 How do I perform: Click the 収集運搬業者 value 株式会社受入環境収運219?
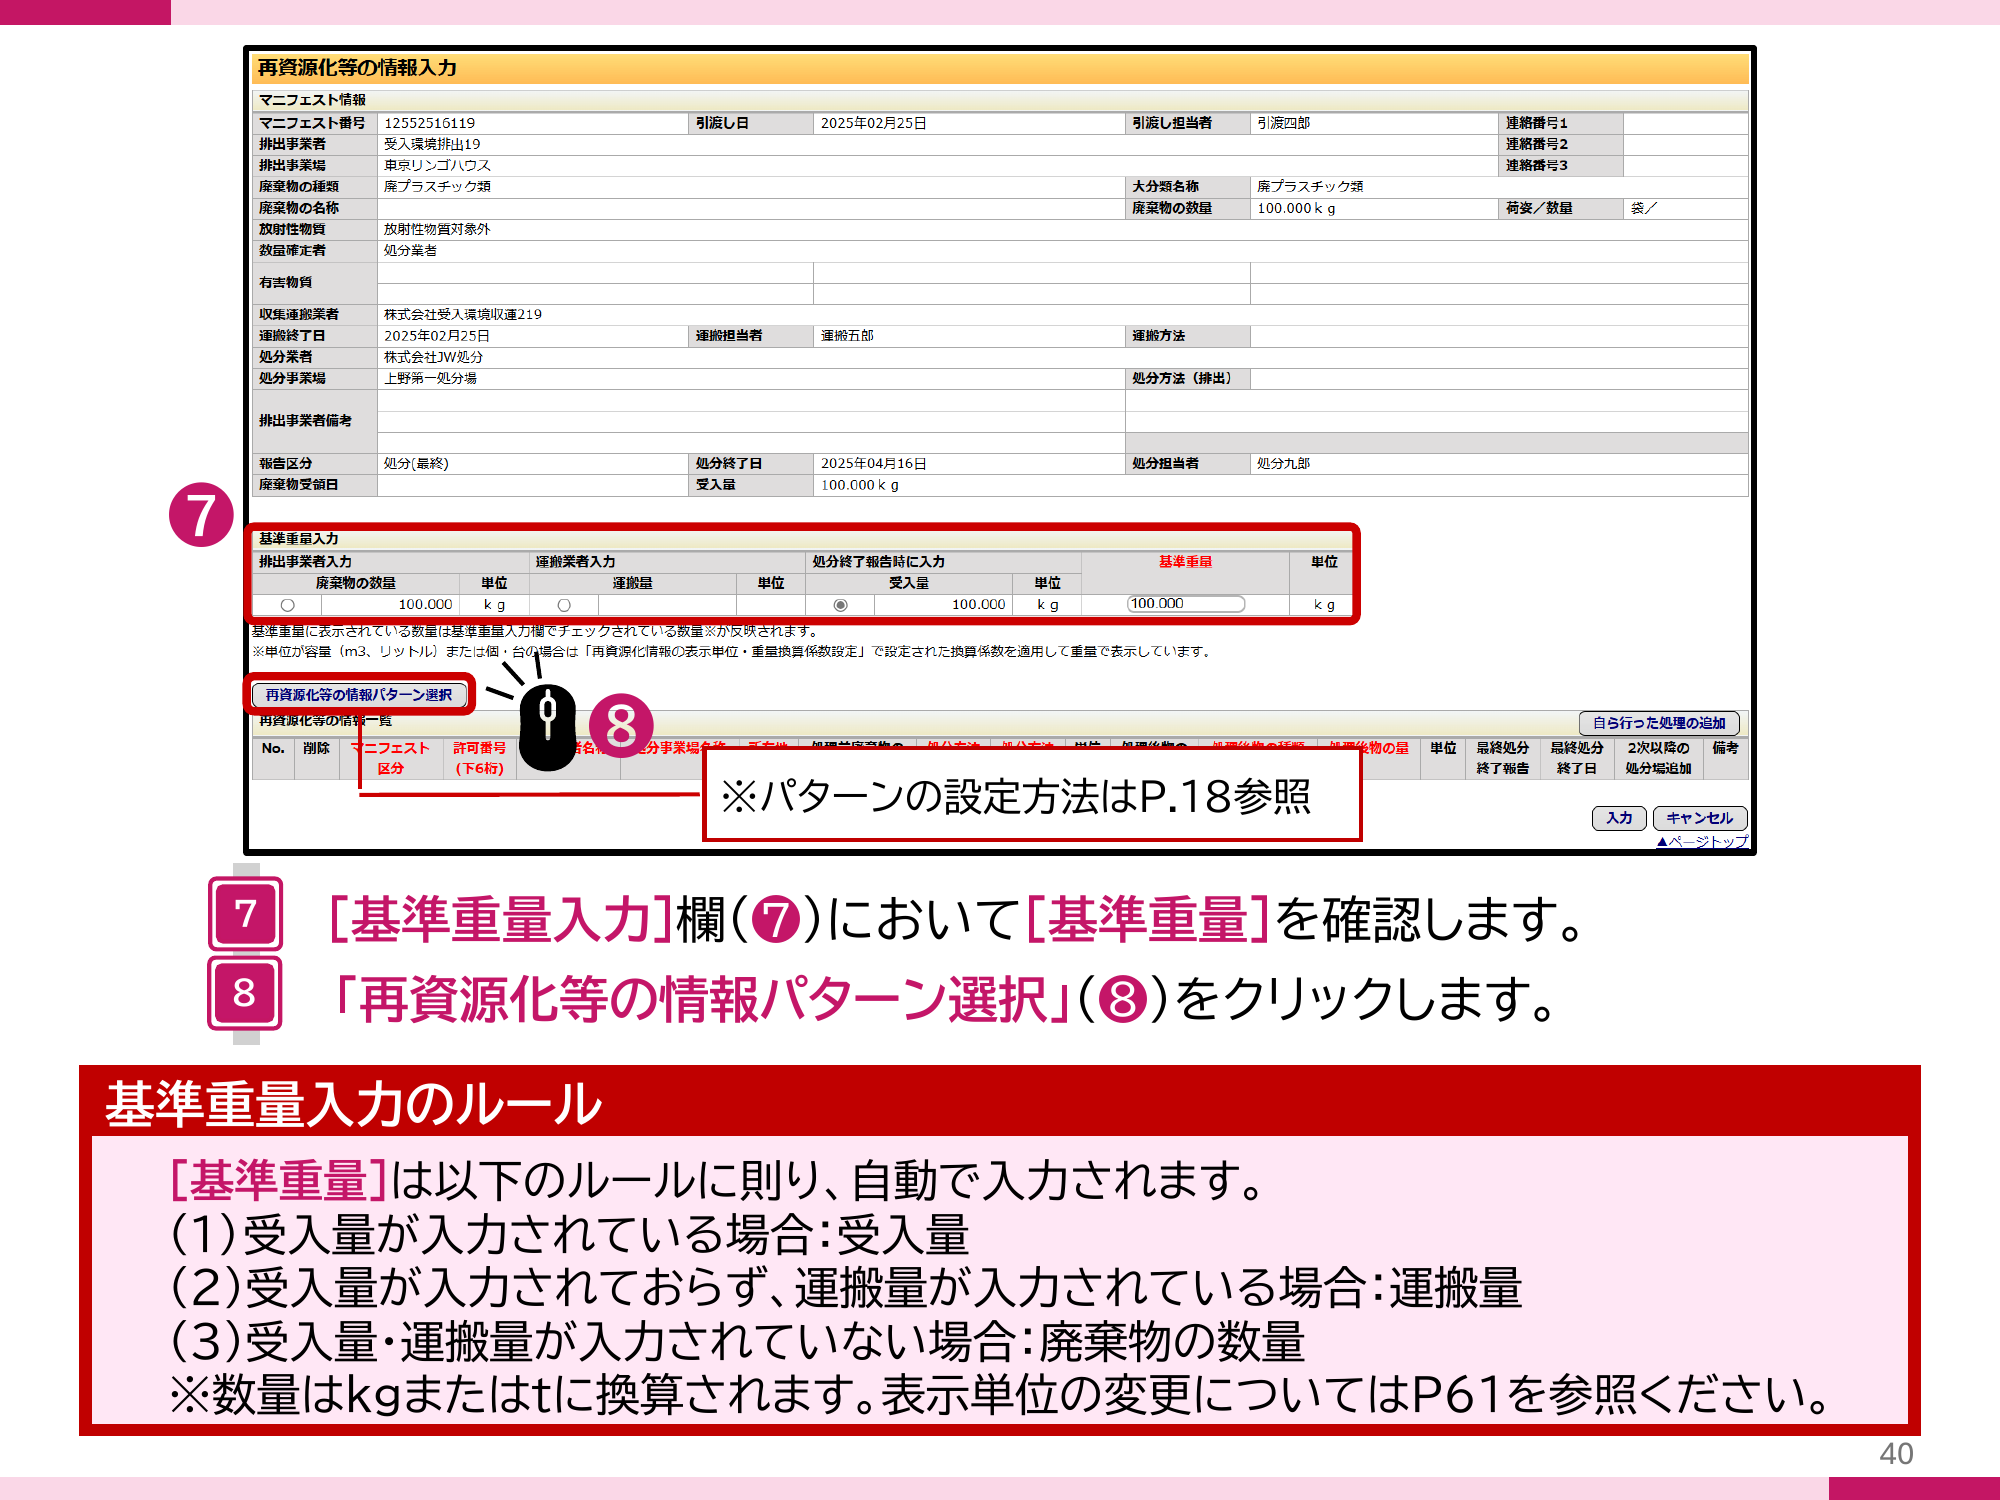click(463, 314)
